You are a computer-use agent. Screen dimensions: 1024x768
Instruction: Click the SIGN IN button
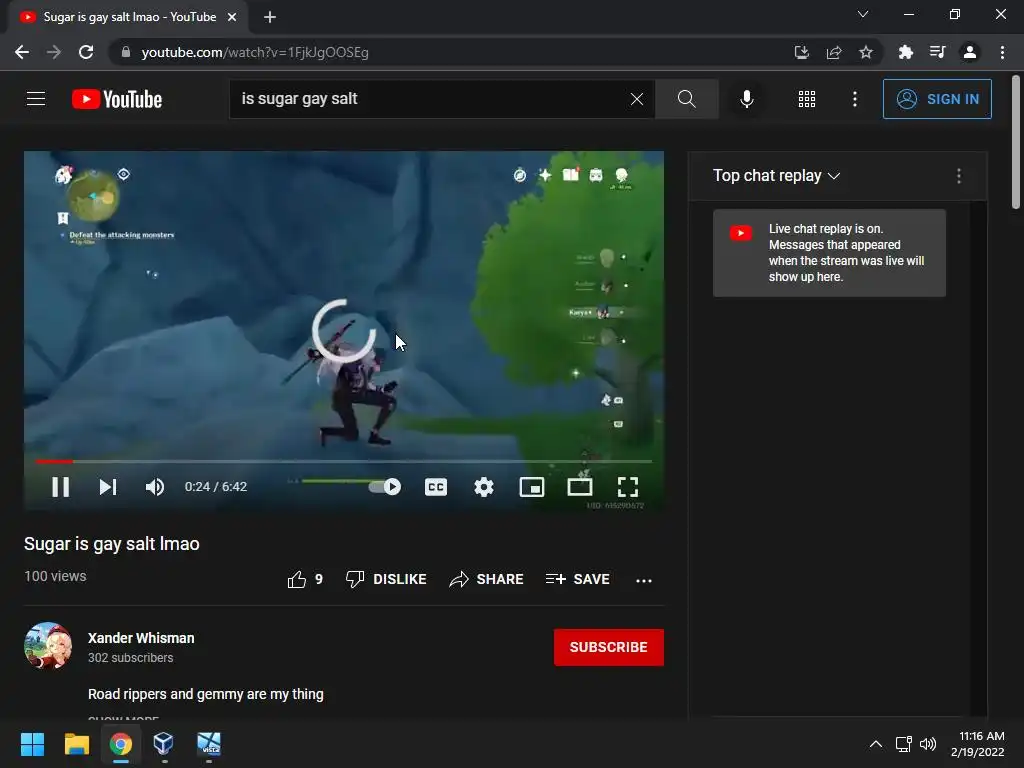(937, 99)
